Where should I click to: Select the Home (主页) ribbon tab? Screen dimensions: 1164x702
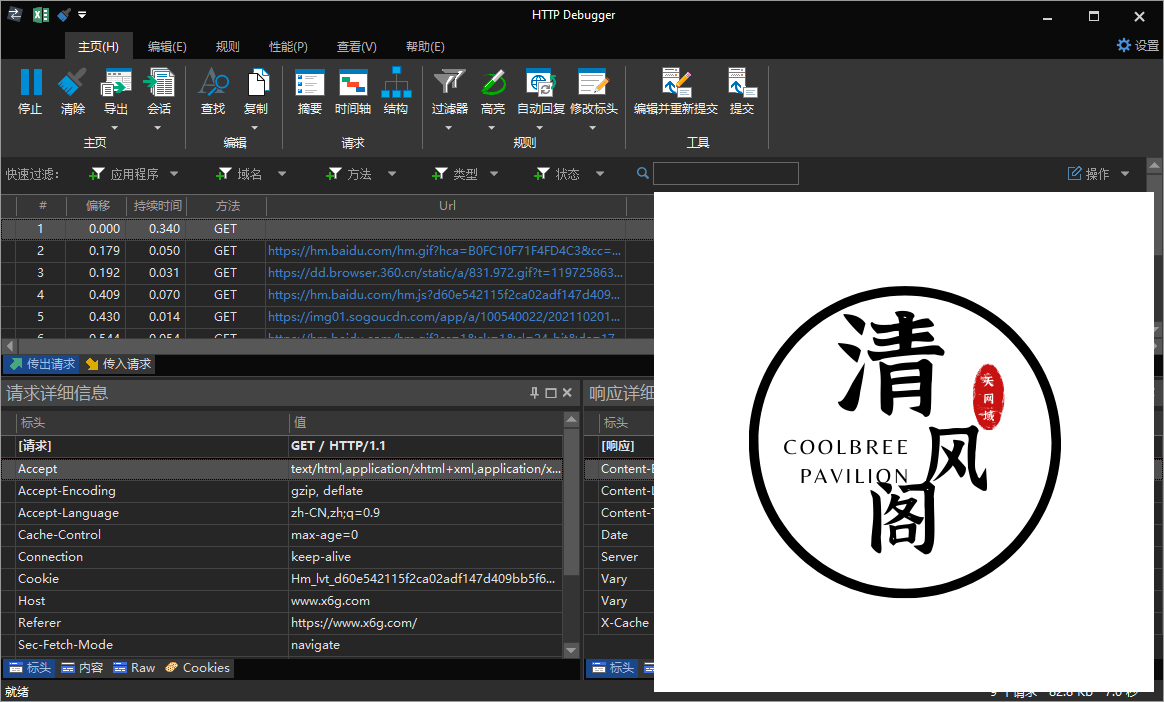pyautogui.click(x=99, y=46)
